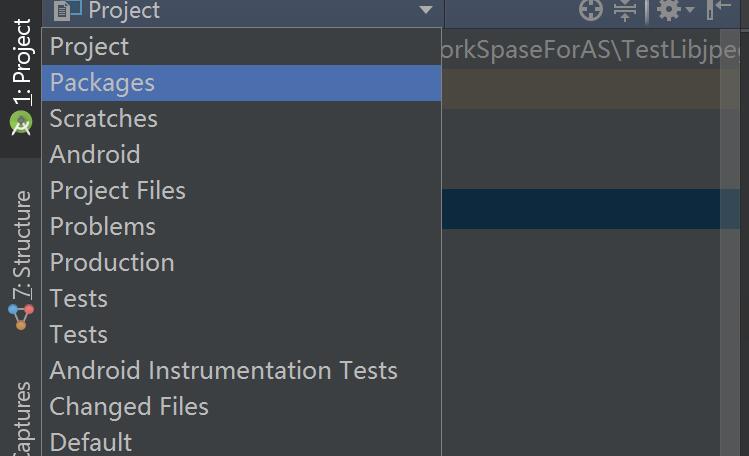This screenshot has width=749, height=456.
Task: Choose the Problems view entry
Action: pyautogui.click(x=241, y=226)
